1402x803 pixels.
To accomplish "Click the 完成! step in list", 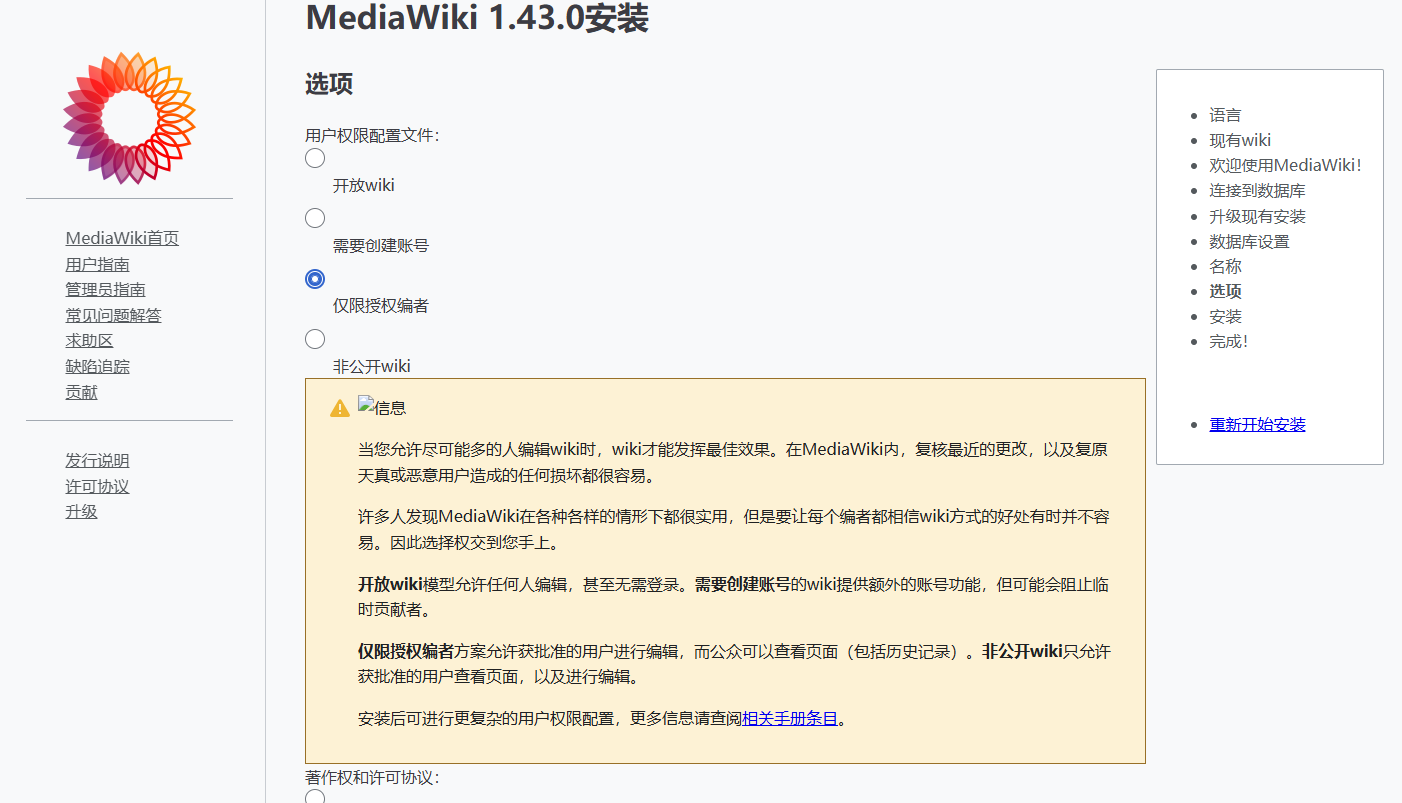I will [x=1229, y=341].
